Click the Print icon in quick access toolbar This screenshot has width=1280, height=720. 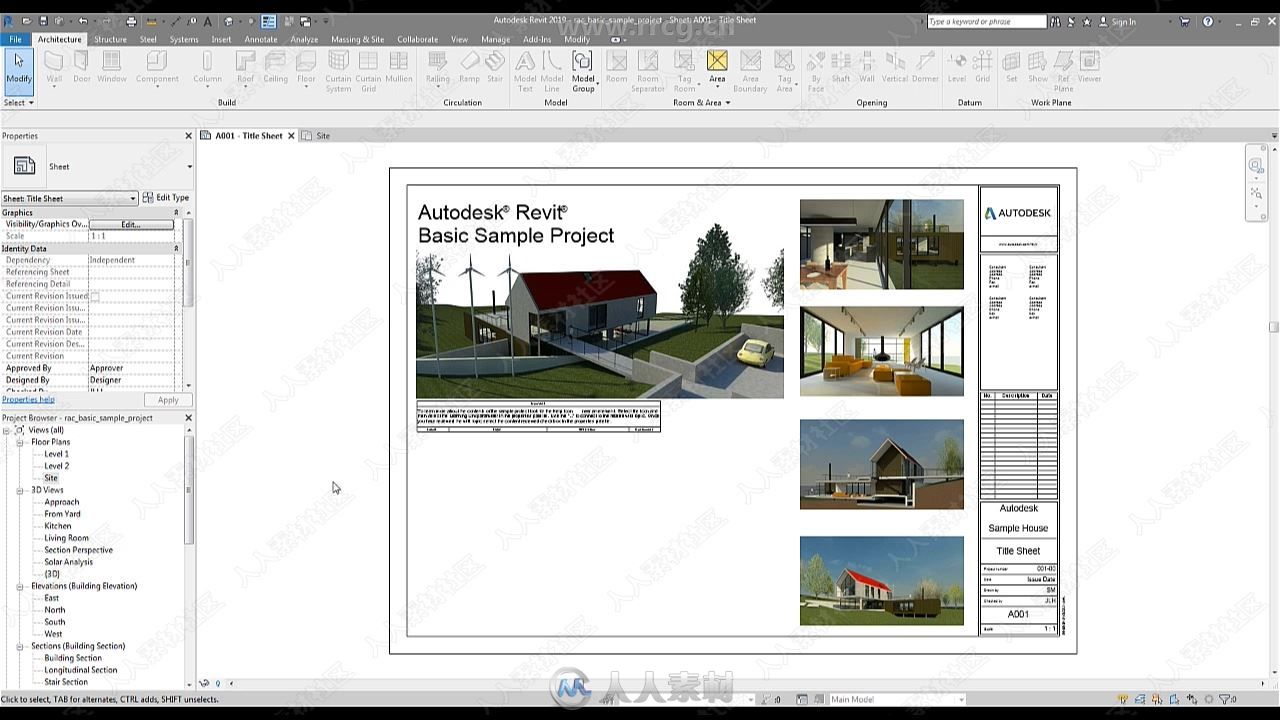131,21
